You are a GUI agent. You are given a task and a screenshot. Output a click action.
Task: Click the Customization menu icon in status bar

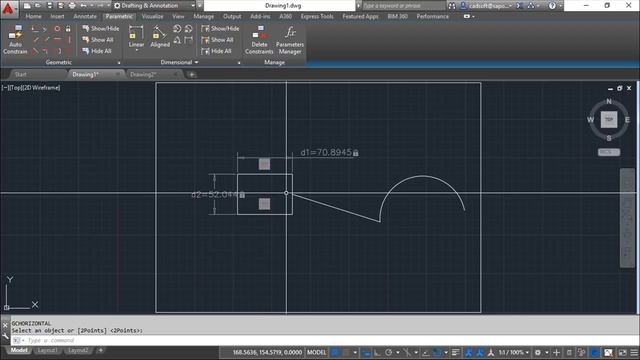click(634, 352)
